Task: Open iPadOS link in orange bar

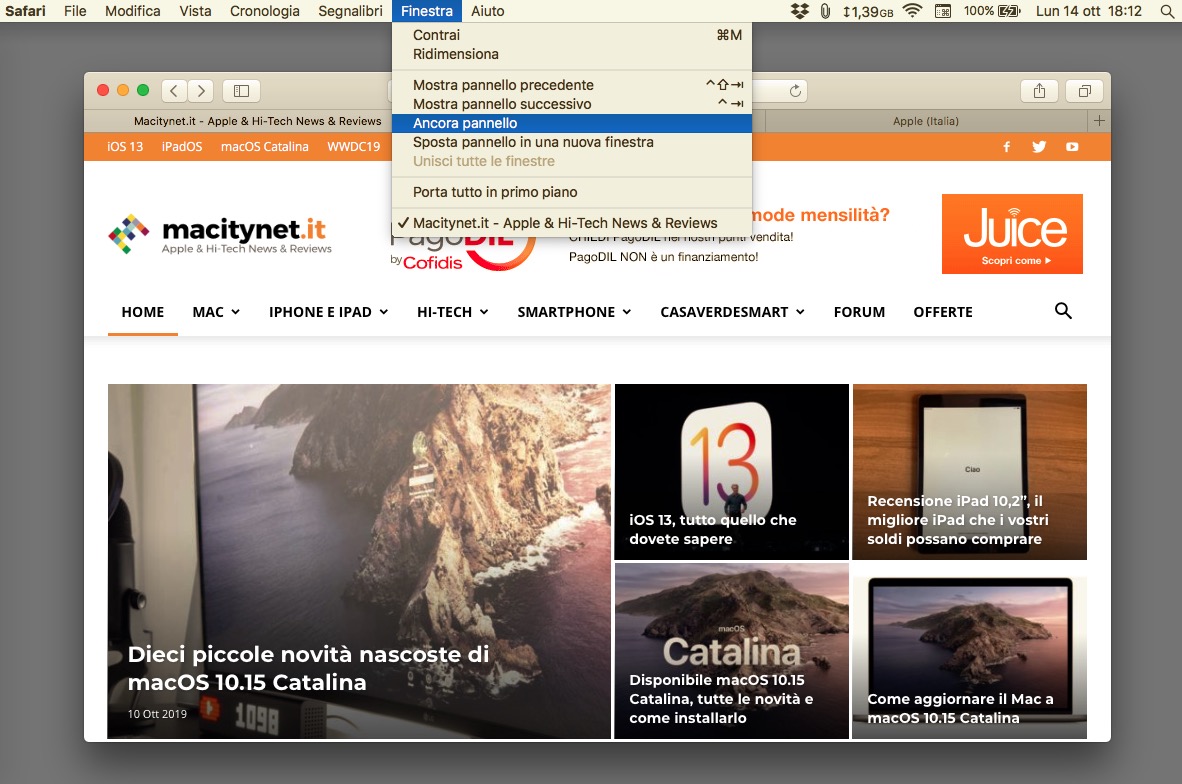Action: 182,147
